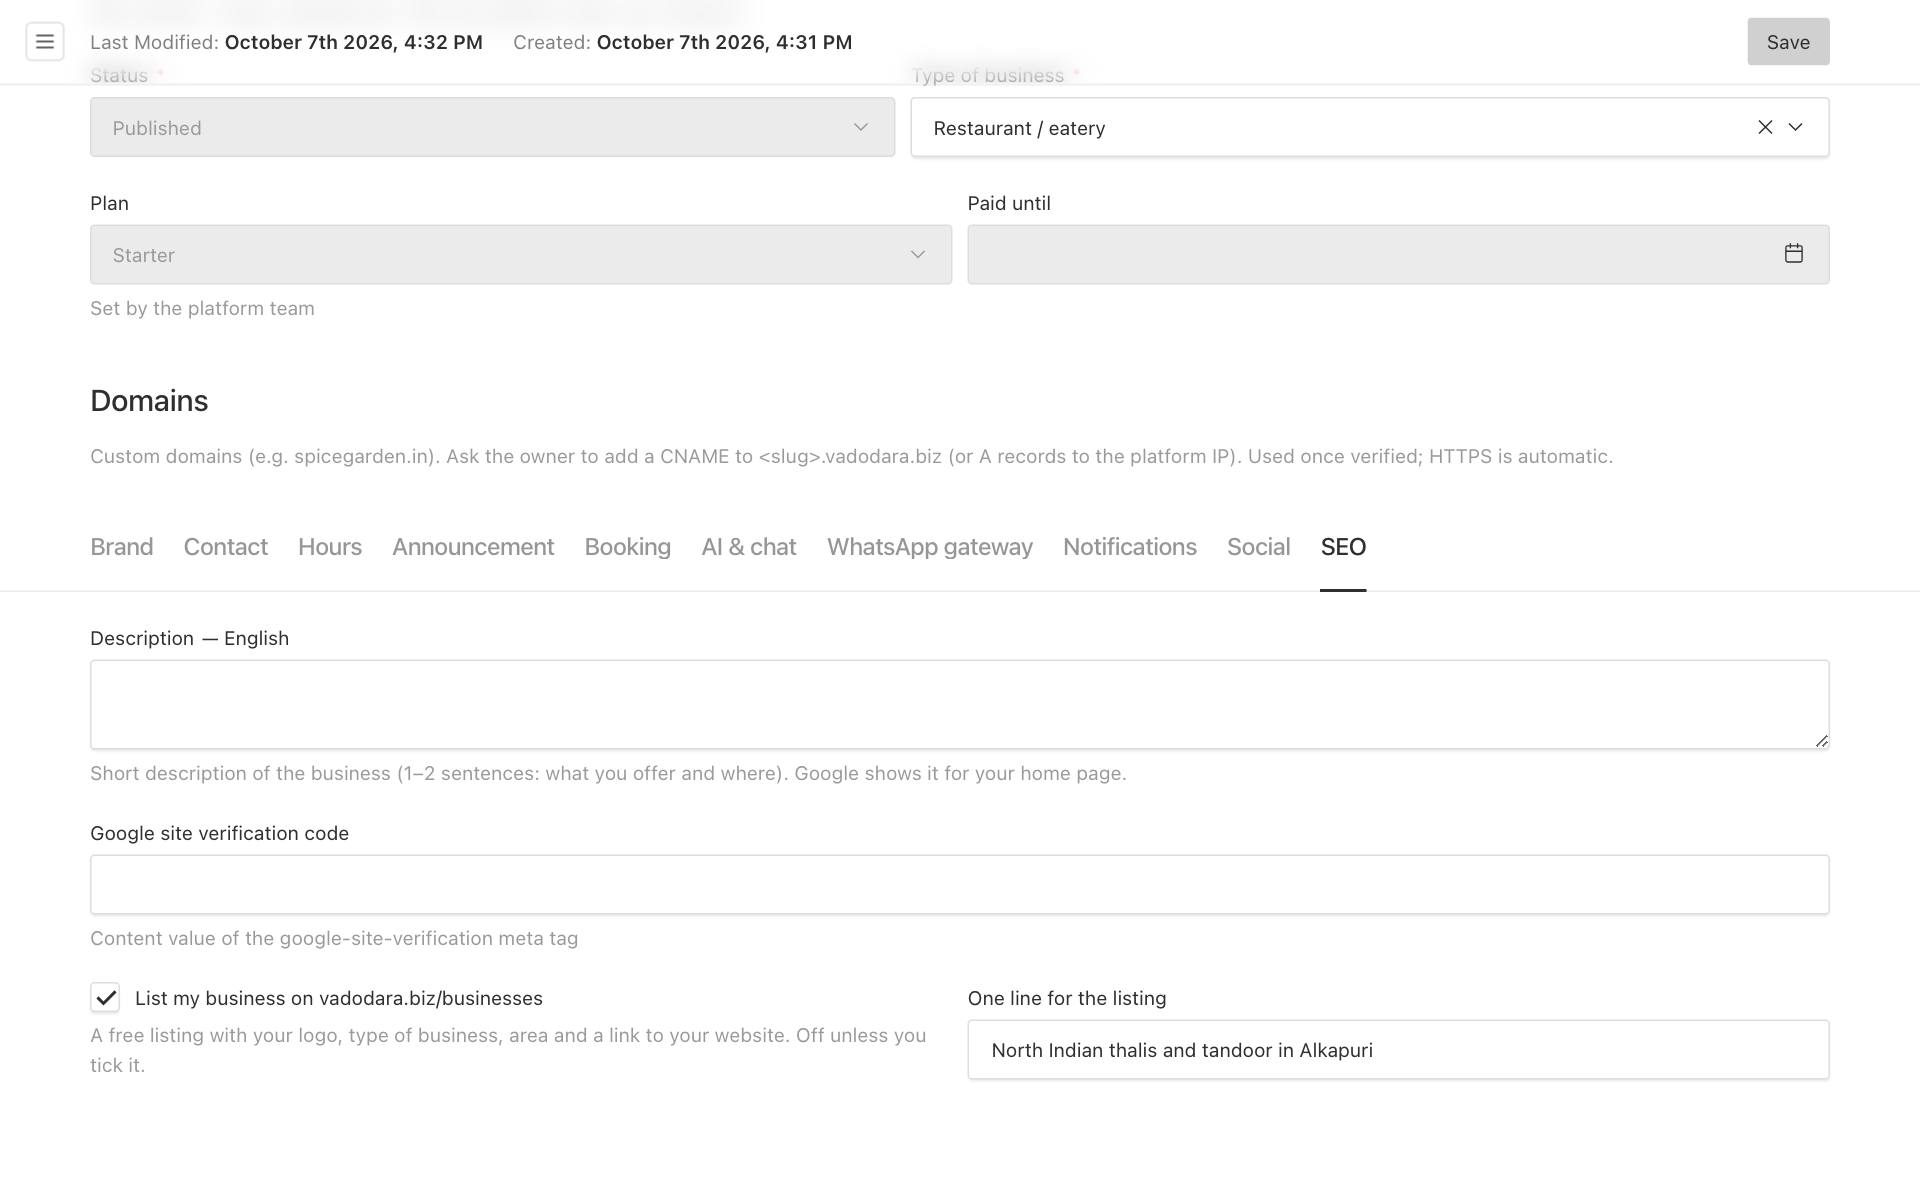Go to the Announcement tab
Screen dimensions: 1920x1200
pyautogui.click(x=473, y=547)
